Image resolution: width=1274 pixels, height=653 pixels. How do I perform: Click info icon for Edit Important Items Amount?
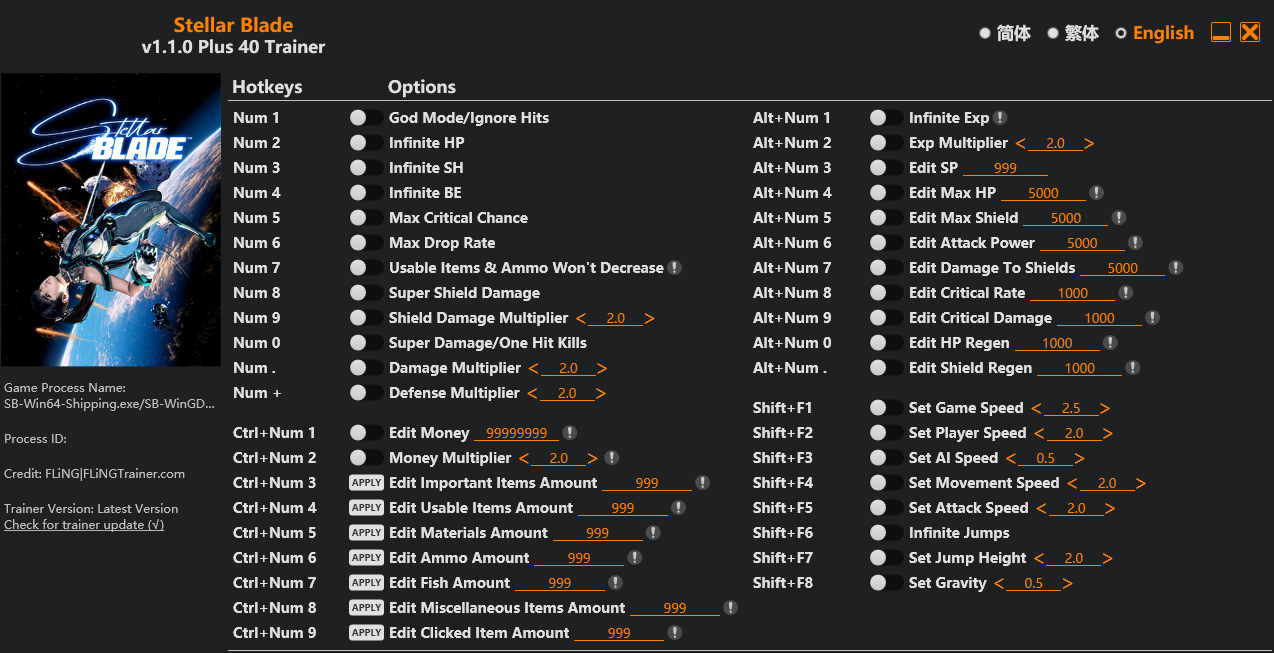pos(703,483)
